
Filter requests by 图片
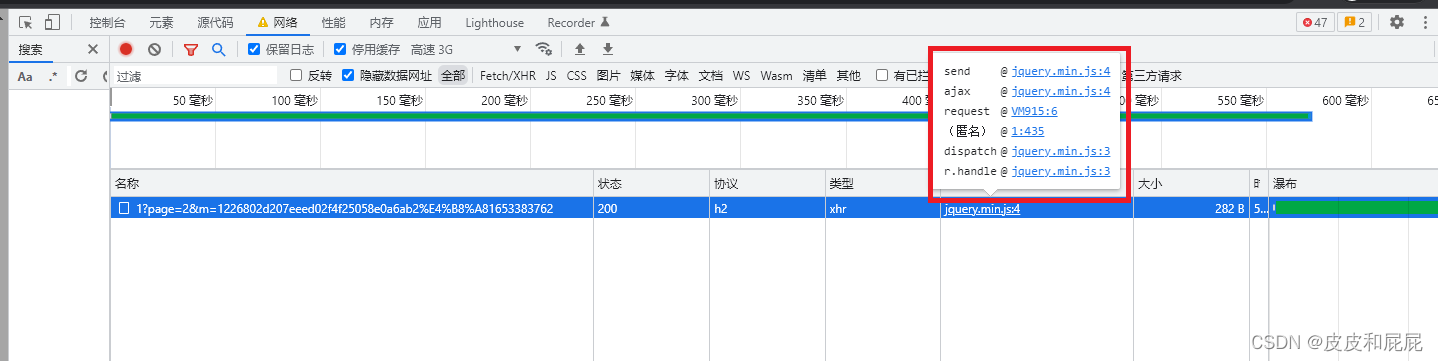tap(608, 75)
